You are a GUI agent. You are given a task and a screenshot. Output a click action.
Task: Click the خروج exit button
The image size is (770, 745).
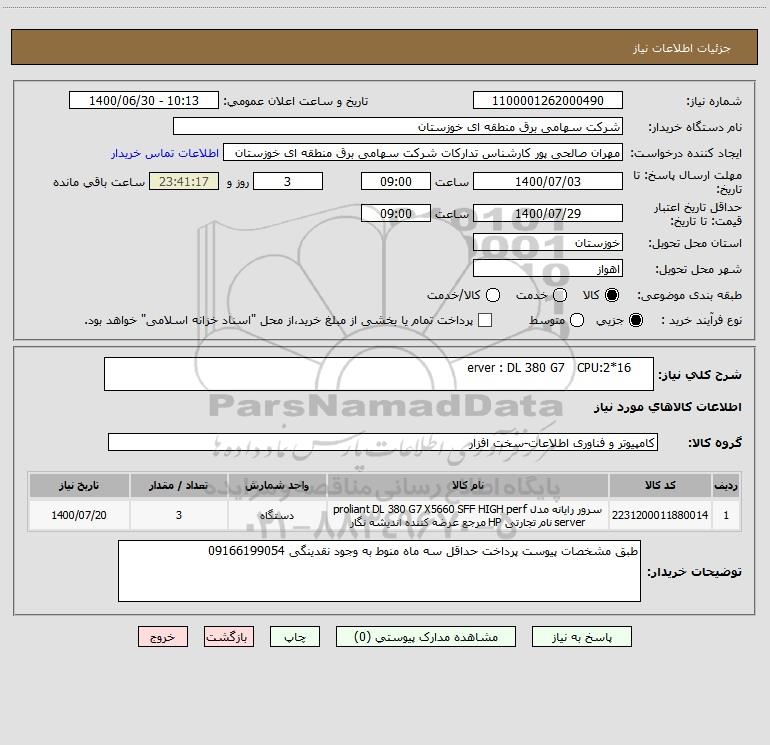coord(163,637)
